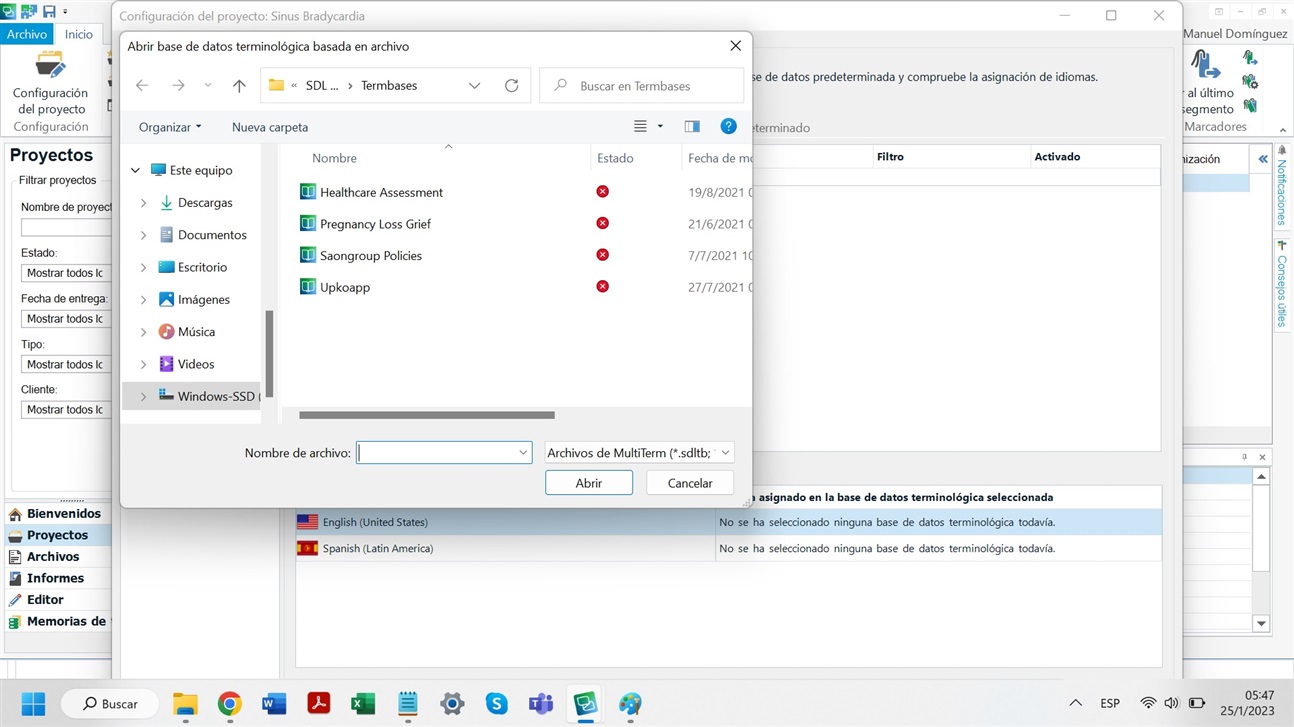
Task: Open Microsoft Teams from taskbar
Action: click(x=541, y=704)
